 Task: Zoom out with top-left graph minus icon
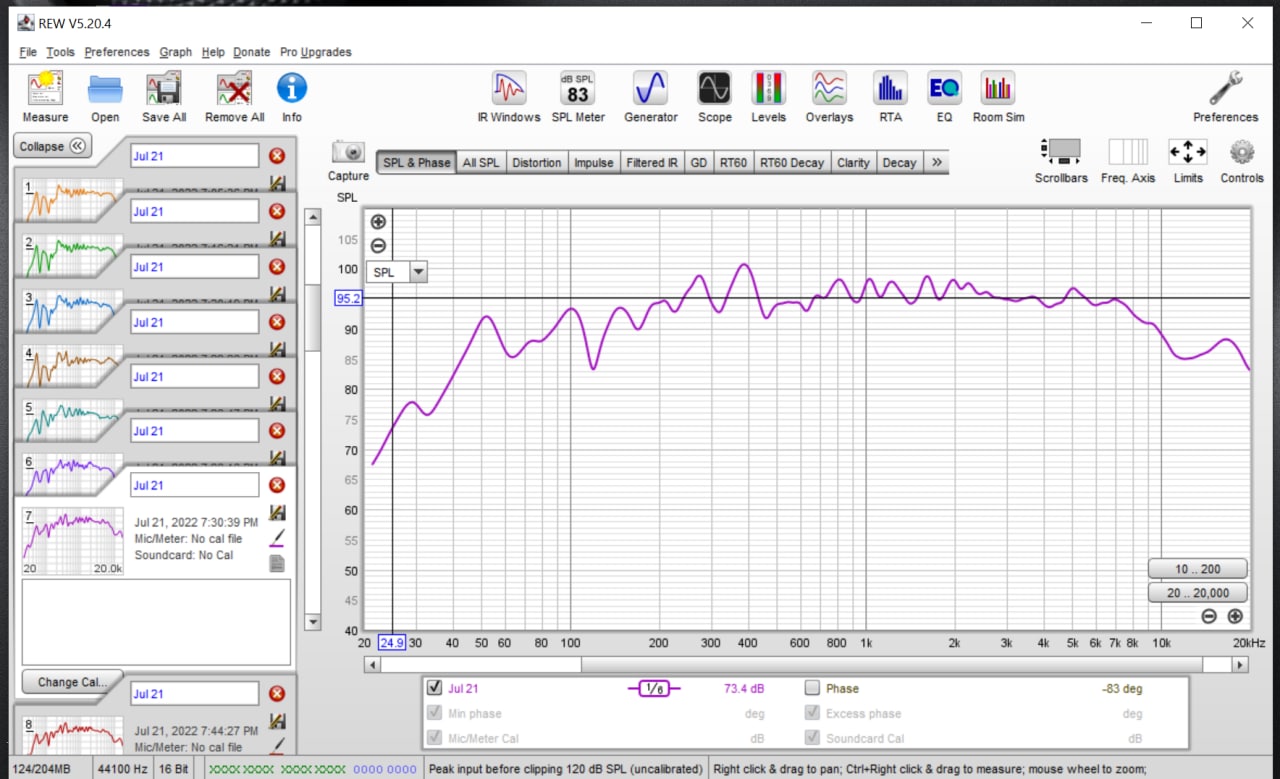(x=378, y=246)
